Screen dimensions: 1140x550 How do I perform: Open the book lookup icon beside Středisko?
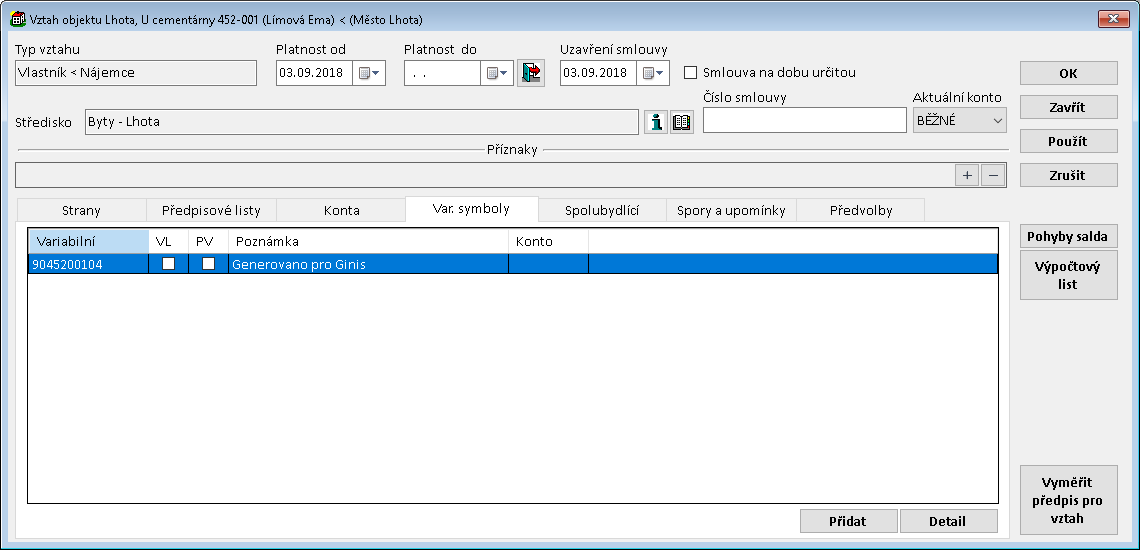click(682, 122)
